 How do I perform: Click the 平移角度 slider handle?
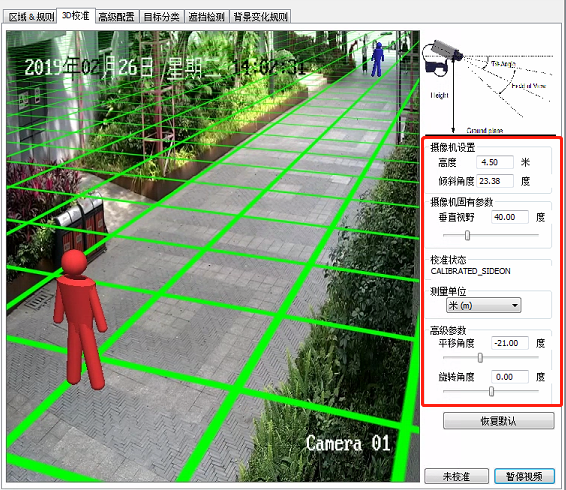tap(480, 357)
